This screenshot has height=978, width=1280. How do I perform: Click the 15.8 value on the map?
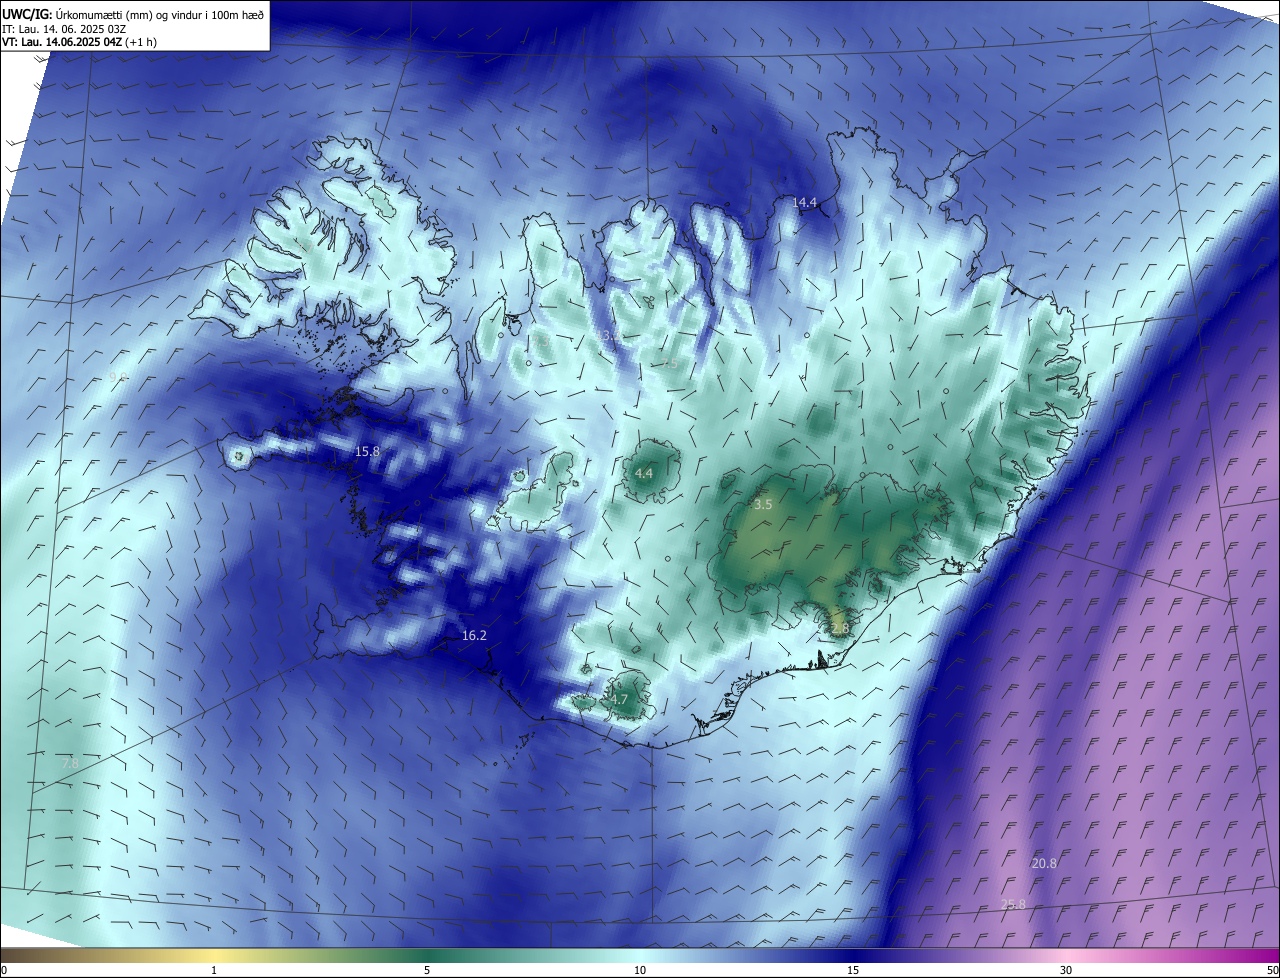pyautogui.click(x=367, y=452)
